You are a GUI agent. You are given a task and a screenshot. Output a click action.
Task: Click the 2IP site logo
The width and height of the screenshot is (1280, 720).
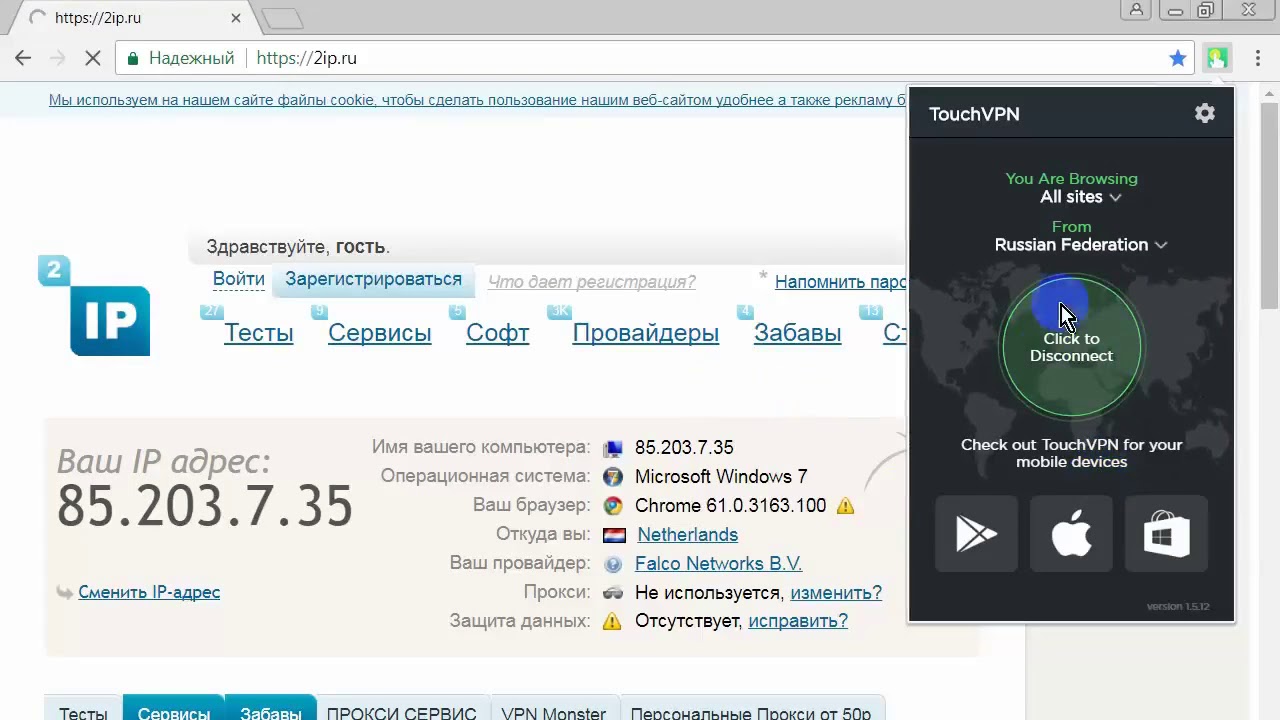[95, 306]
